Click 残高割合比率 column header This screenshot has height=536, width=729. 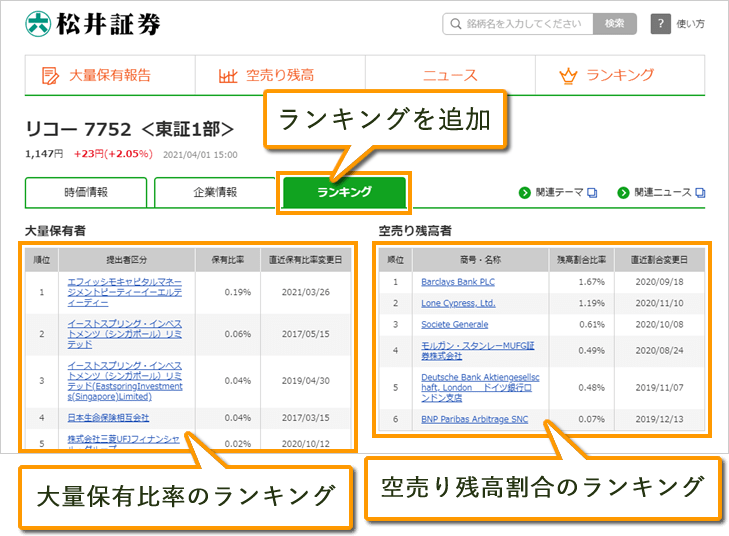582,260
